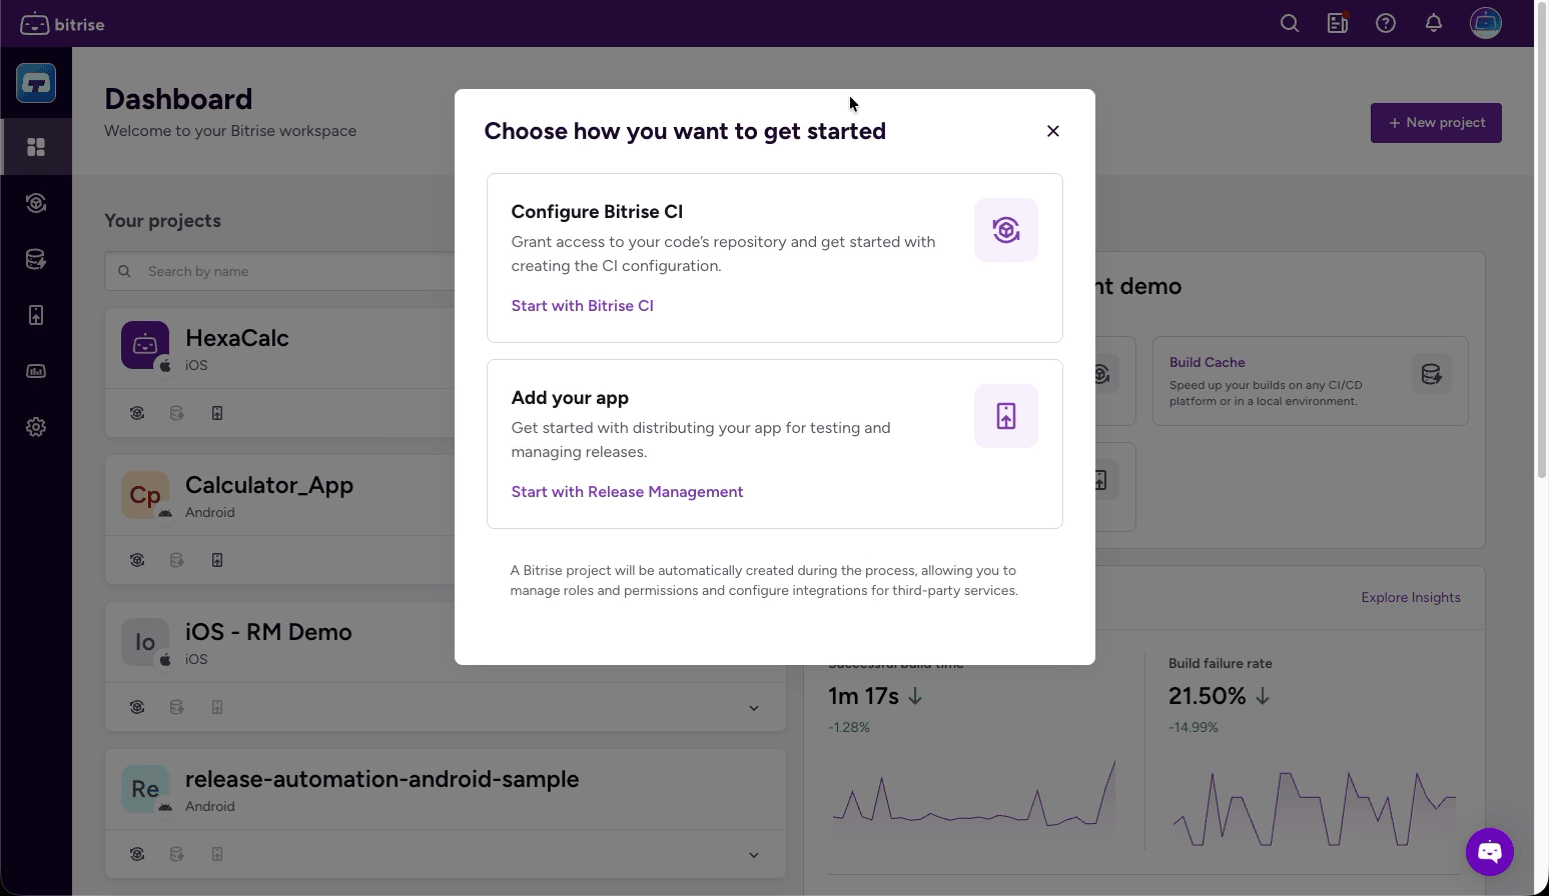The image size is (1549, 896).
Task: Open the Build Cache card link
Action: click(x=1207, y=362)
